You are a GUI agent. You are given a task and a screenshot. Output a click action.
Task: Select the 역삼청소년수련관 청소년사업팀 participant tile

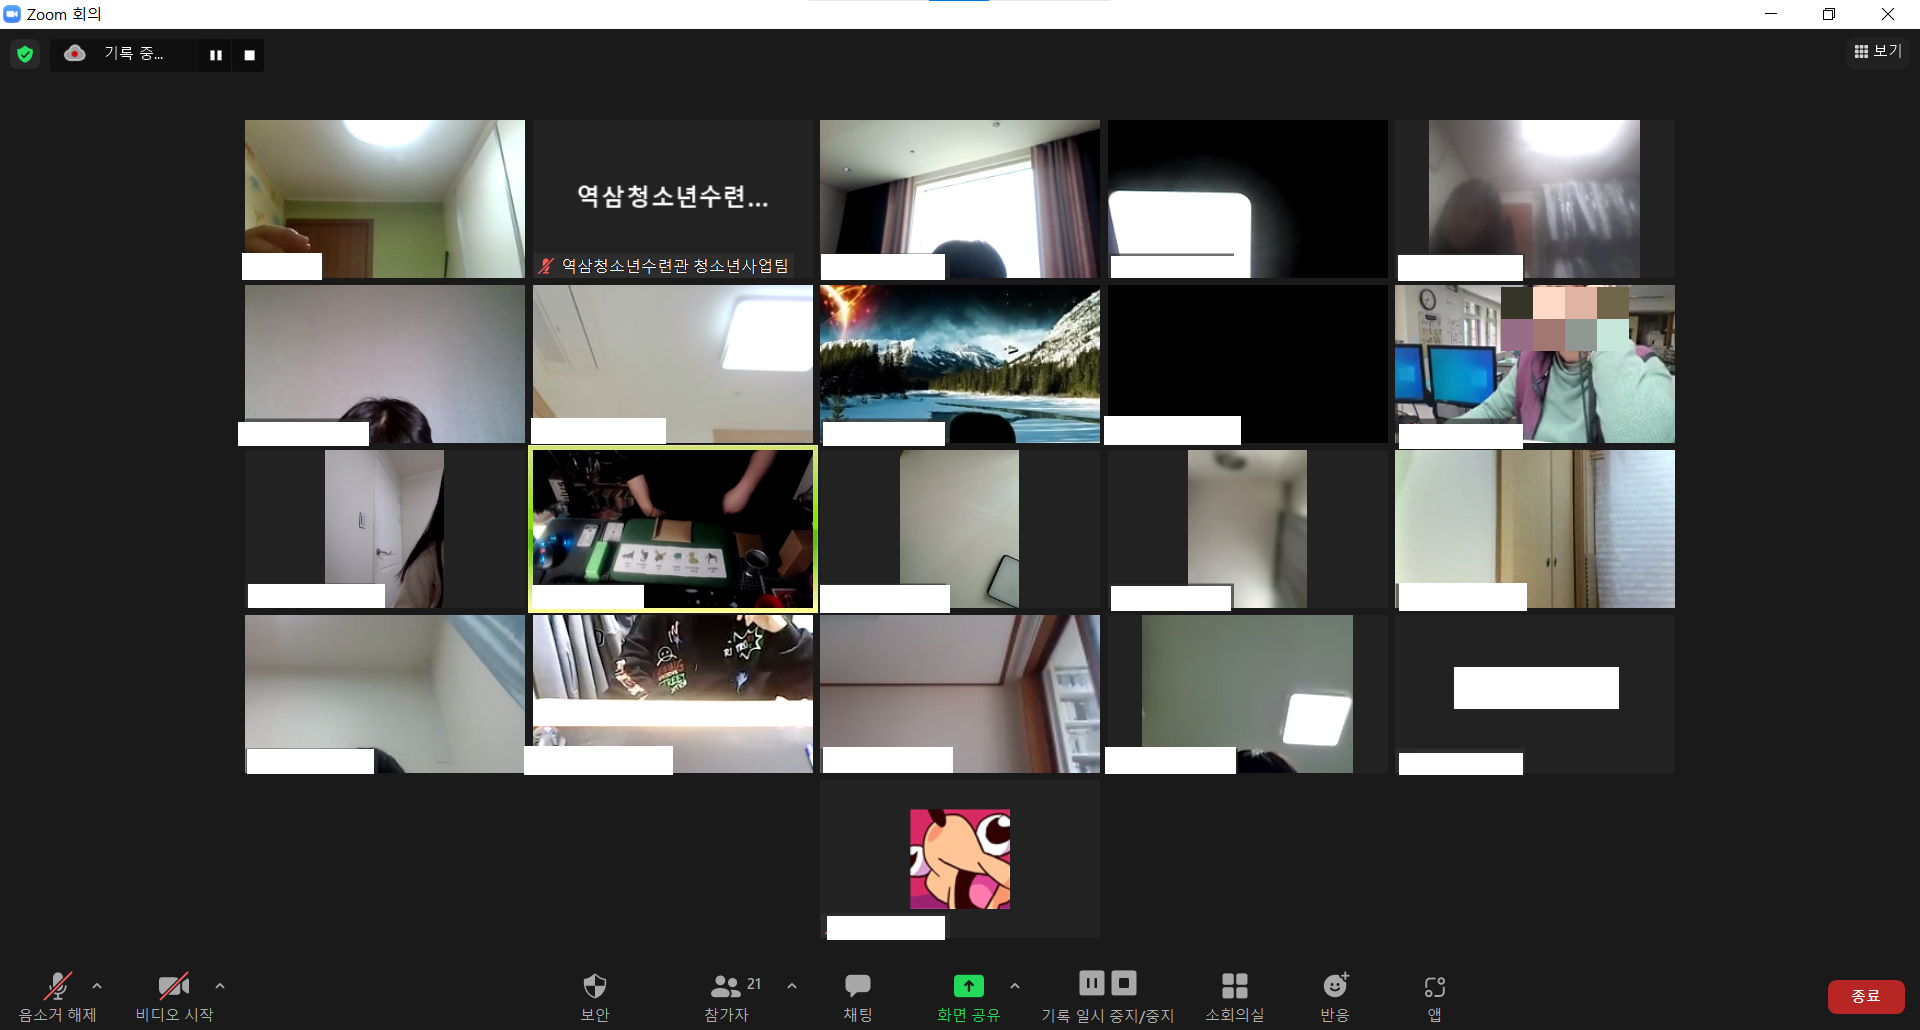pyautogui.click(x=673, y=199)
